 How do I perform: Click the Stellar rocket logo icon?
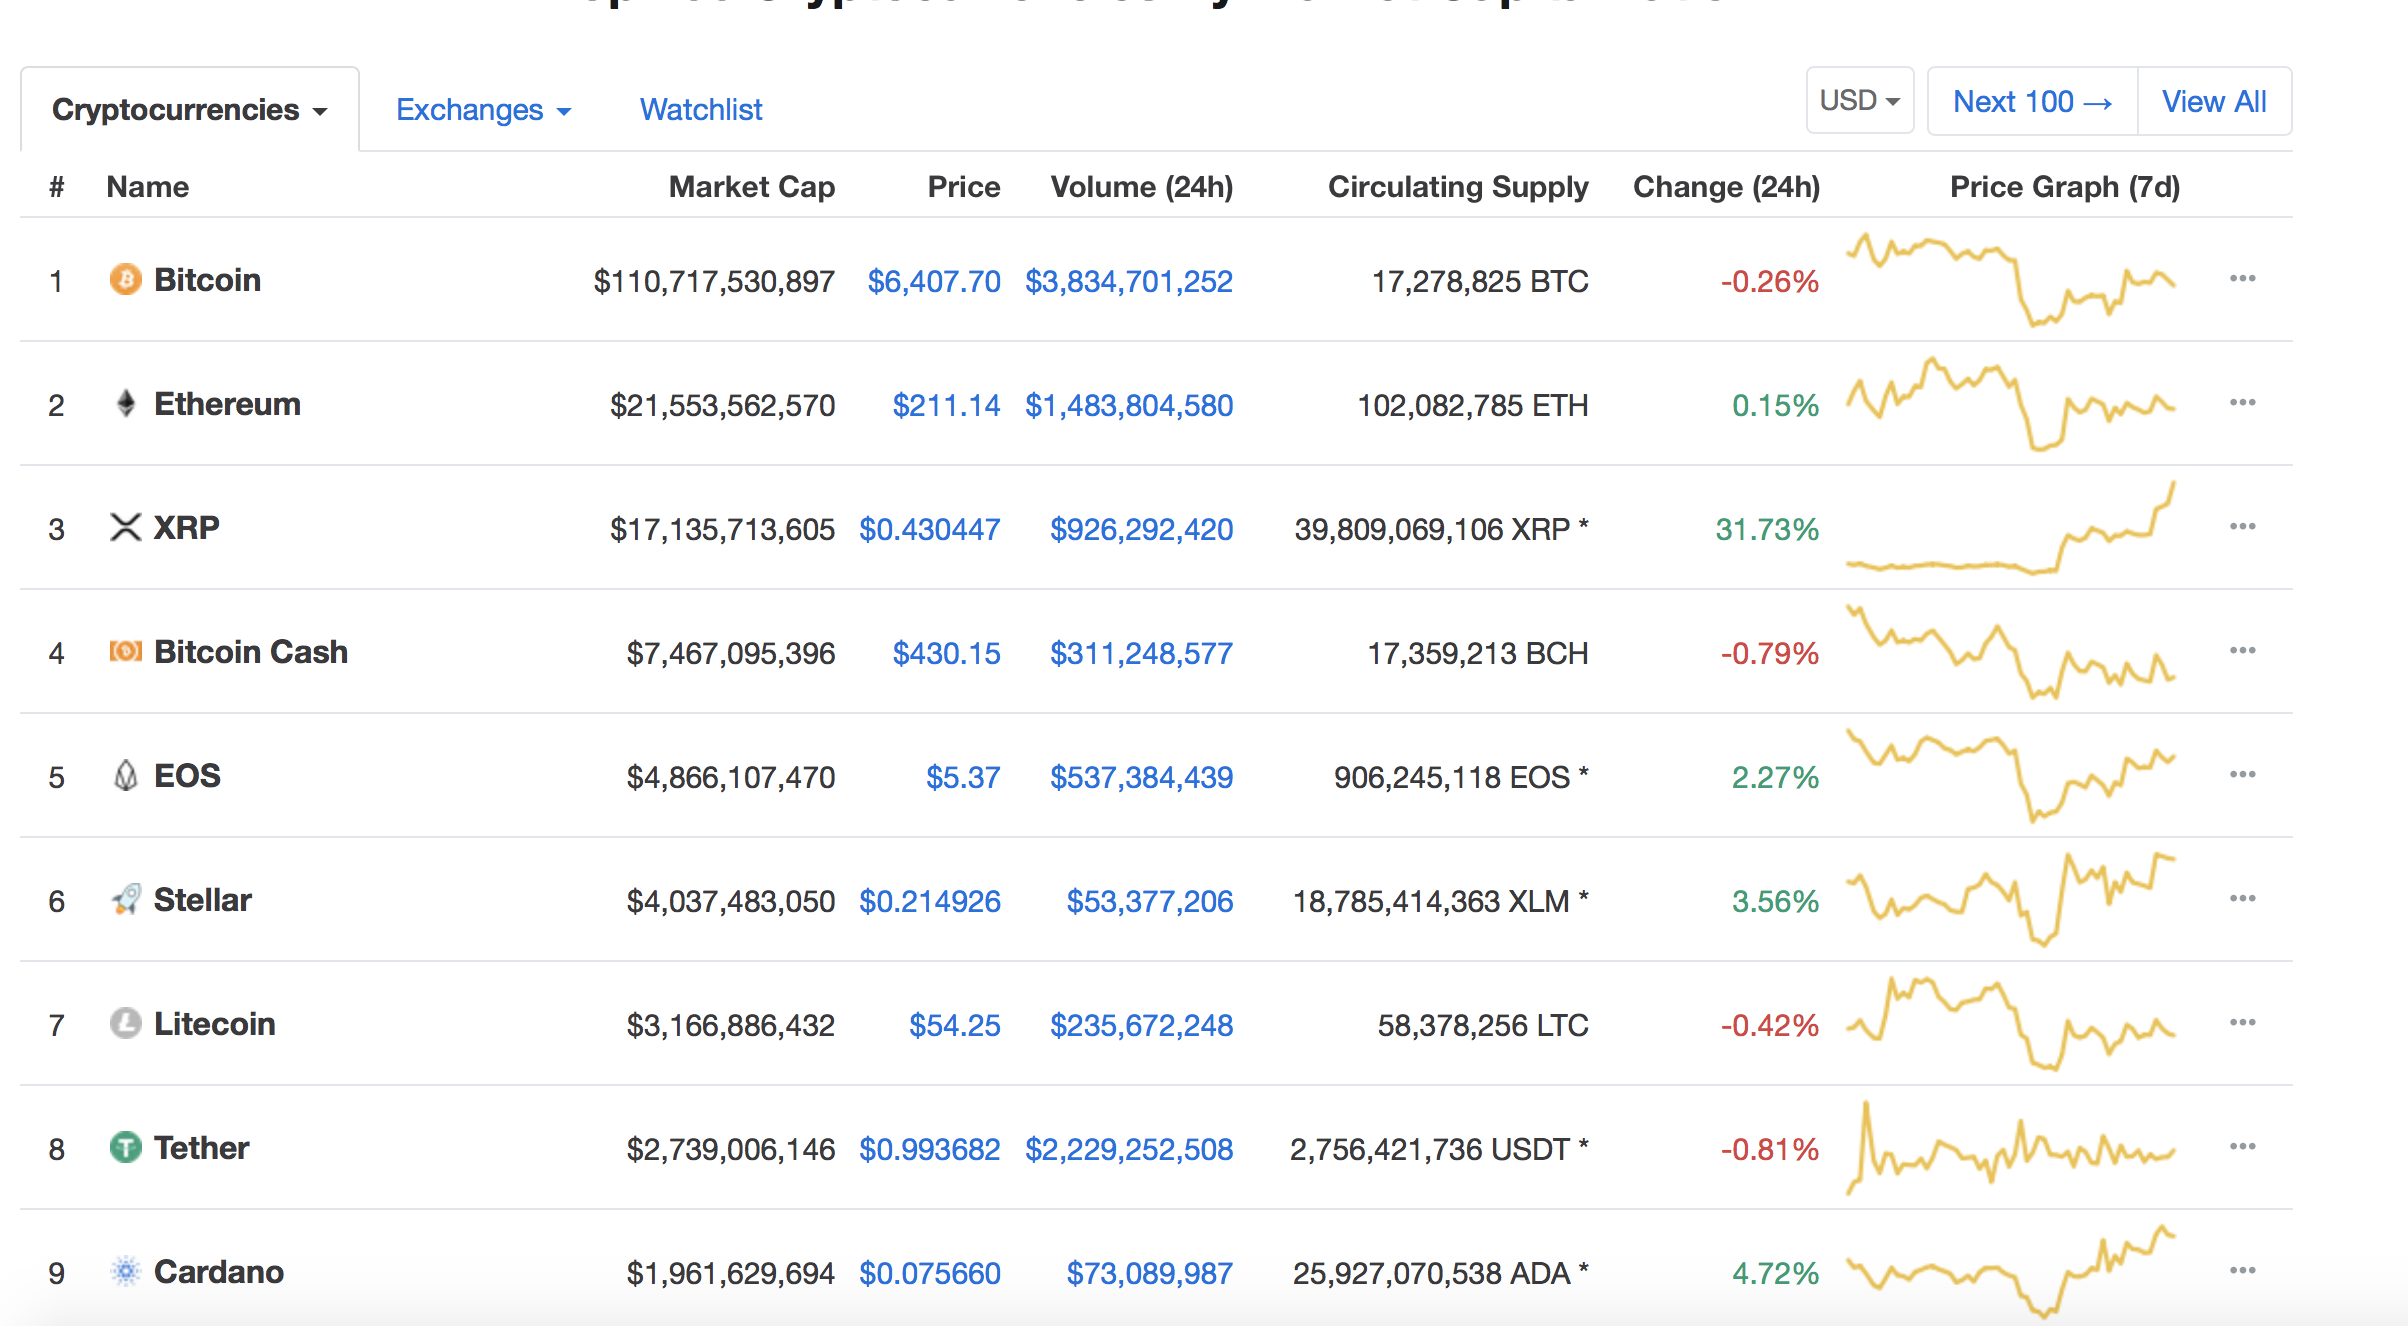125,899
